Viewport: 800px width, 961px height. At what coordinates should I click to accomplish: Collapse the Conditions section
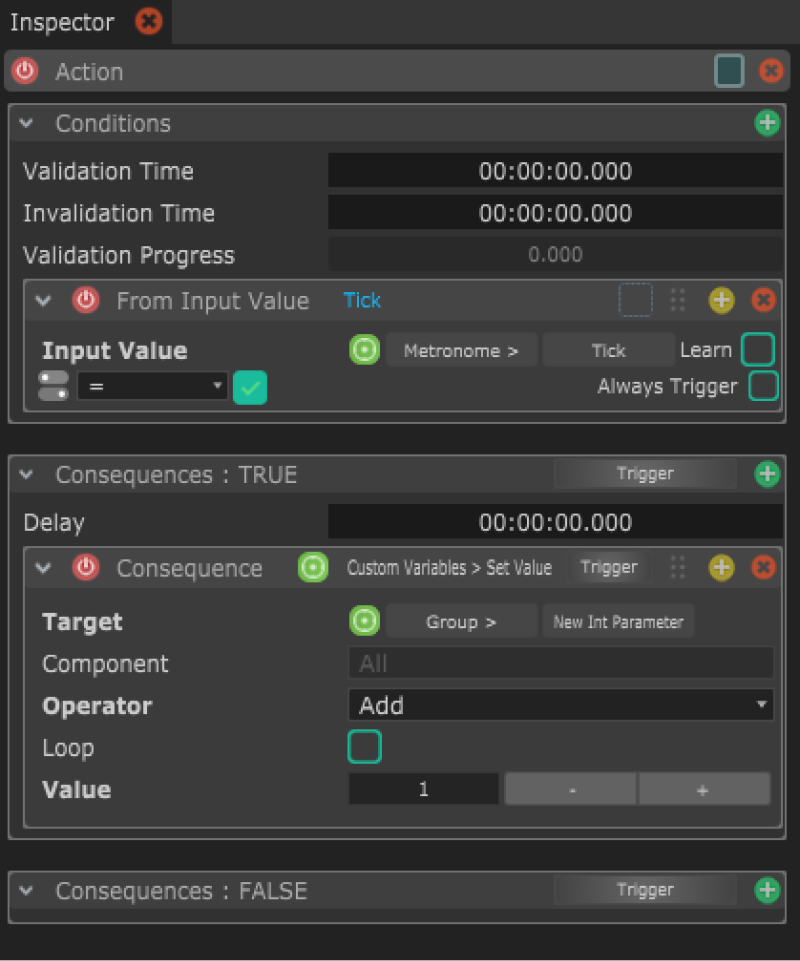27,123
